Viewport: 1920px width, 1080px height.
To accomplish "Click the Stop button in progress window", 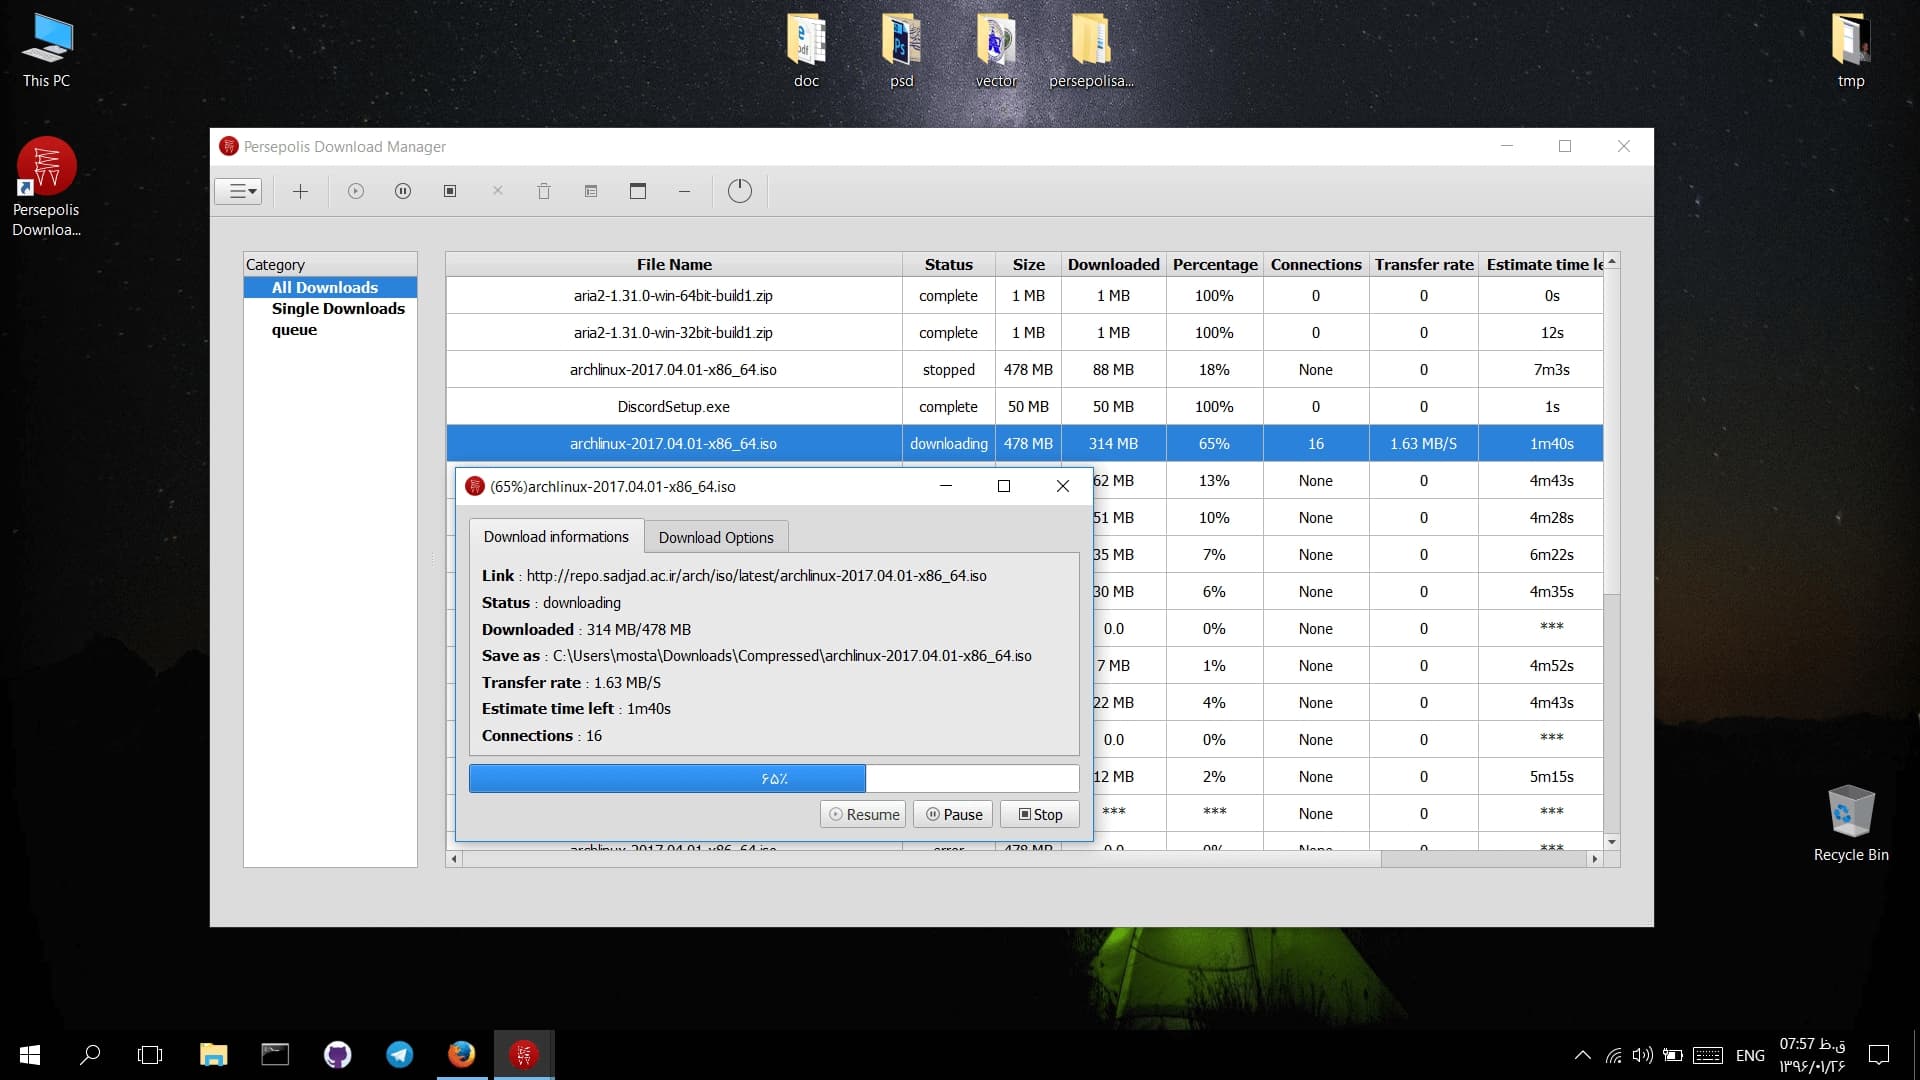I will click(1040, 814).
